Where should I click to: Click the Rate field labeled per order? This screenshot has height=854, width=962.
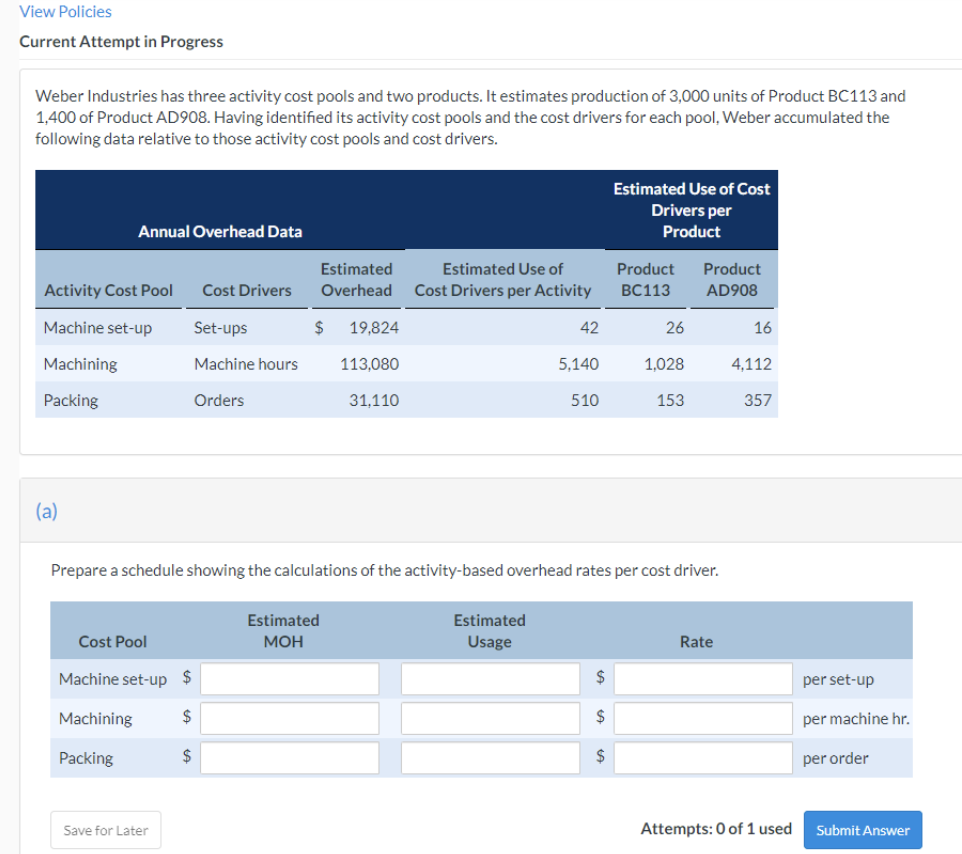pyautogui.click(x=702, y=757)
